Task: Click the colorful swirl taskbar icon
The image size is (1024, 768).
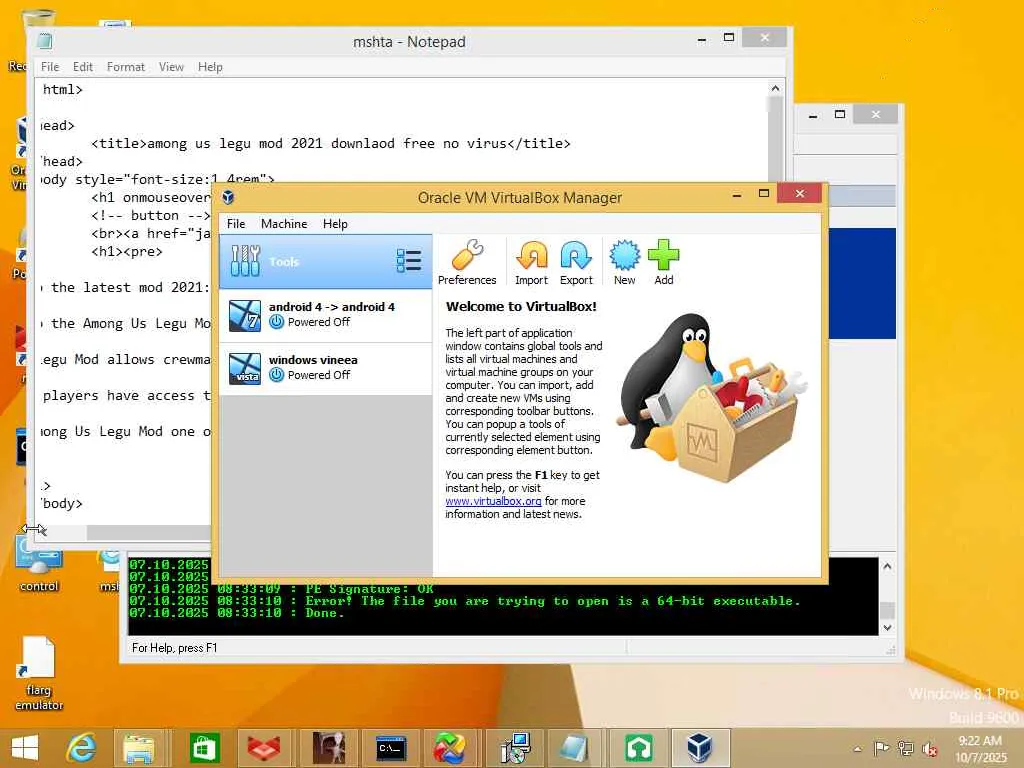Action: pyautogui.click(x=449, y=748)
